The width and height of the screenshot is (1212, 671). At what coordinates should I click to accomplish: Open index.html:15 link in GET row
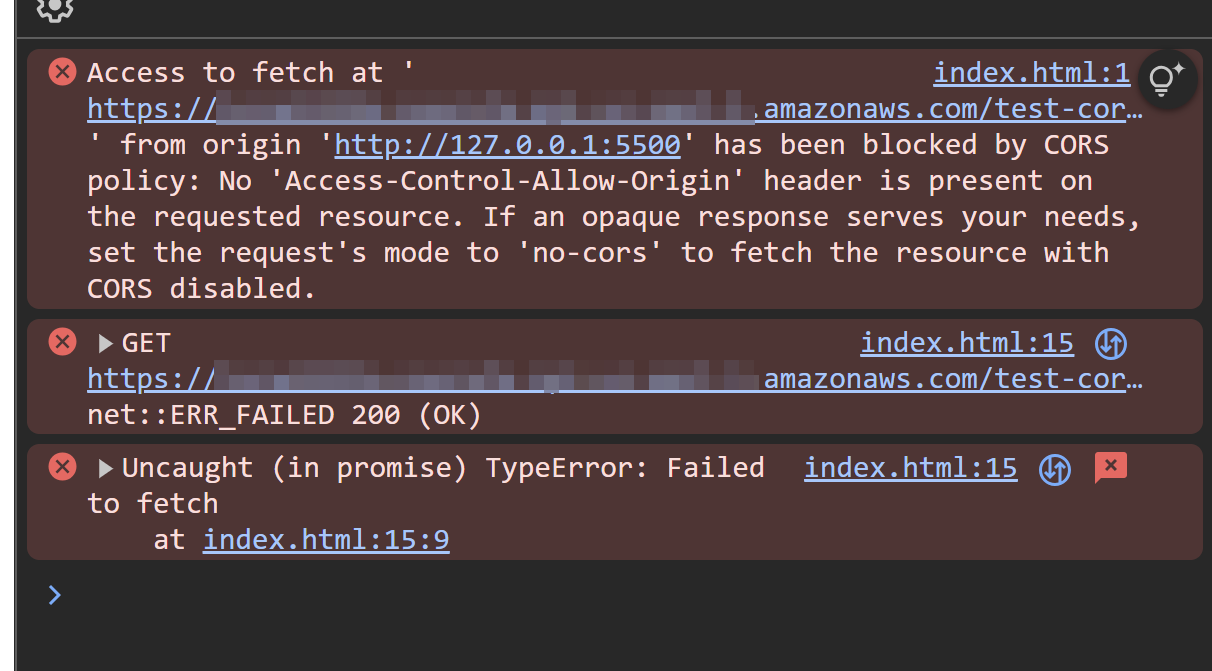[x=966, y=344]
